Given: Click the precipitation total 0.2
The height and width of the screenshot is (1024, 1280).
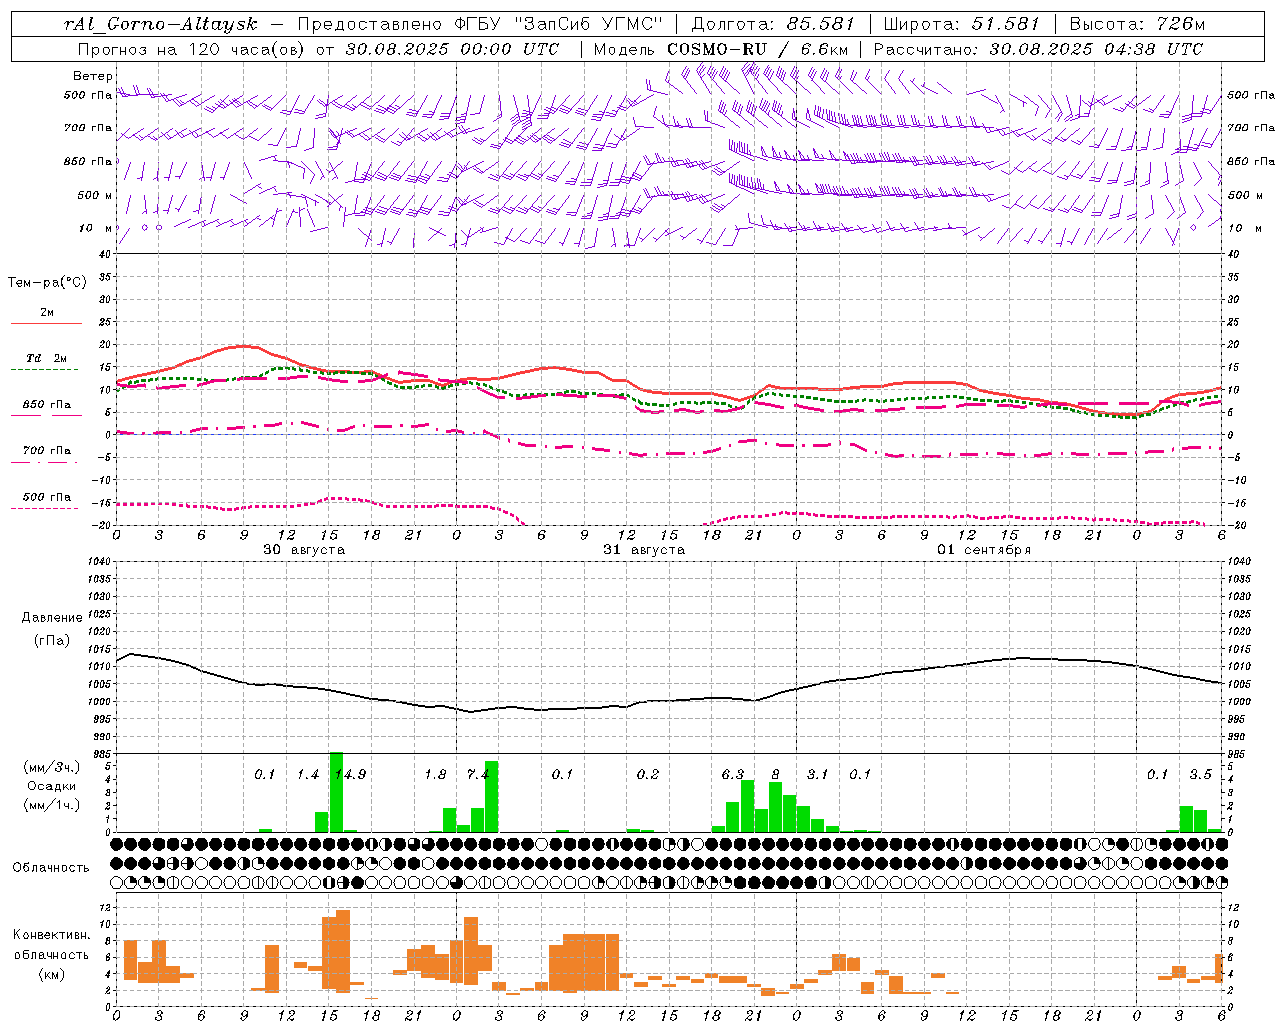Looking at the screenshot, I should point(648,774).
